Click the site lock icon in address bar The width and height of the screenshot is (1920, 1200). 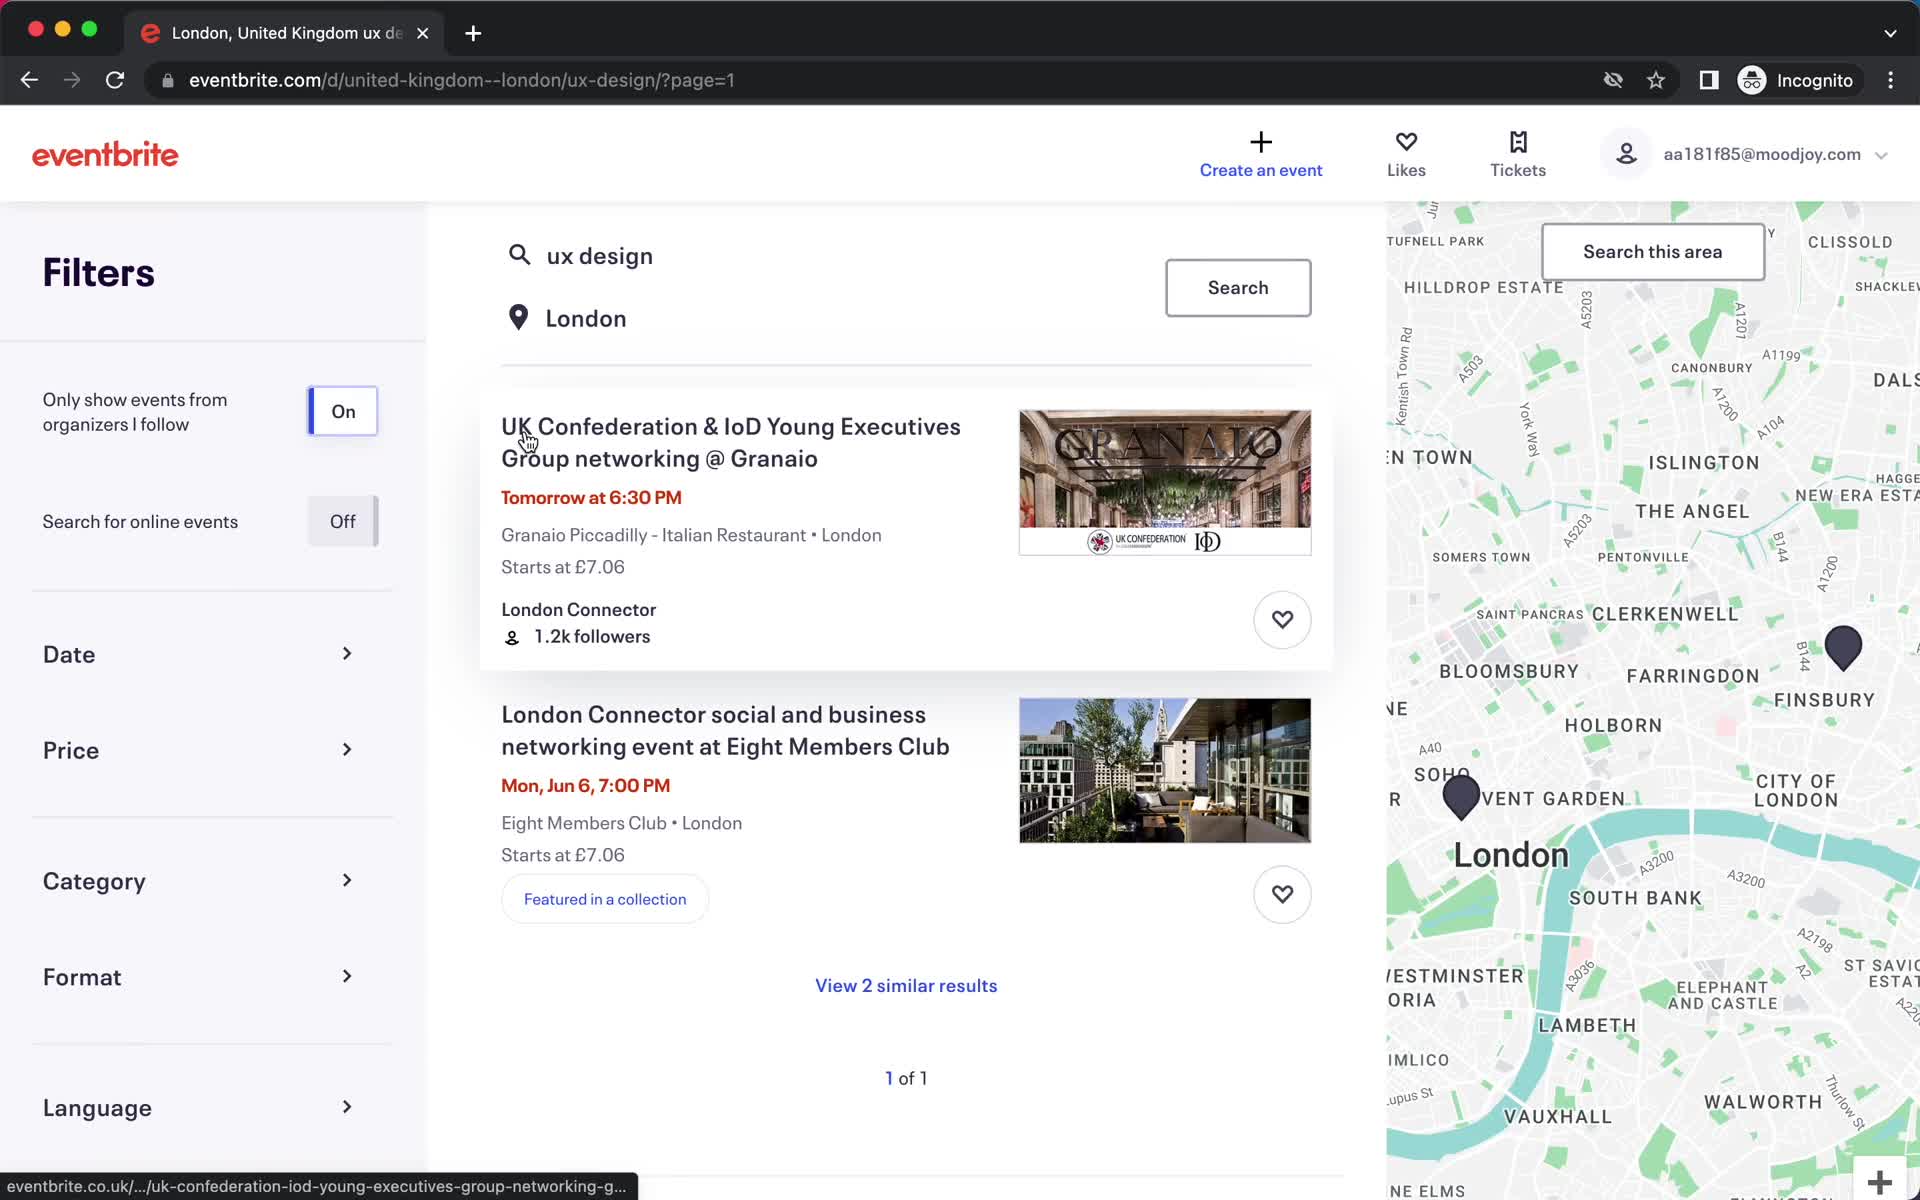(x=168, y=80)
